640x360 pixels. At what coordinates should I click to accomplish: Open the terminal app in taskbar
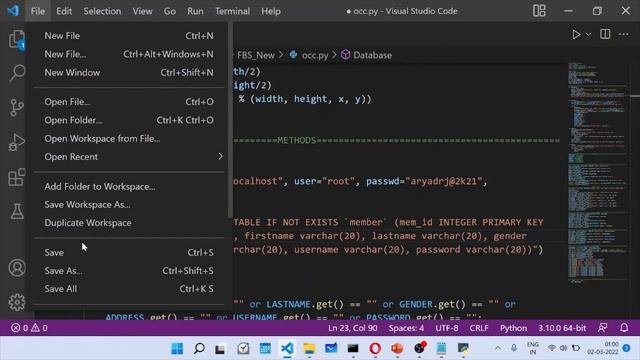click(x=353, y=349)
